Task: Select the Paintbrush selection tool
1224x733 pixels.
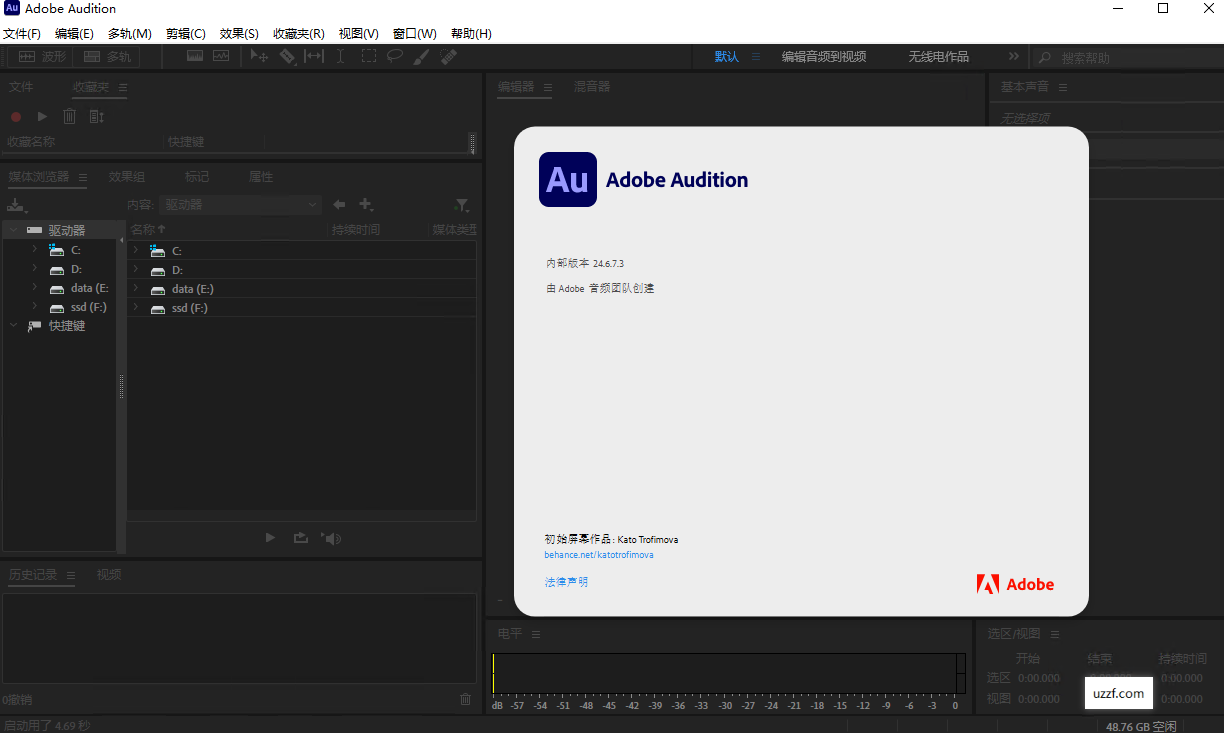Action: pyautogui.click(x=421, y=56)
